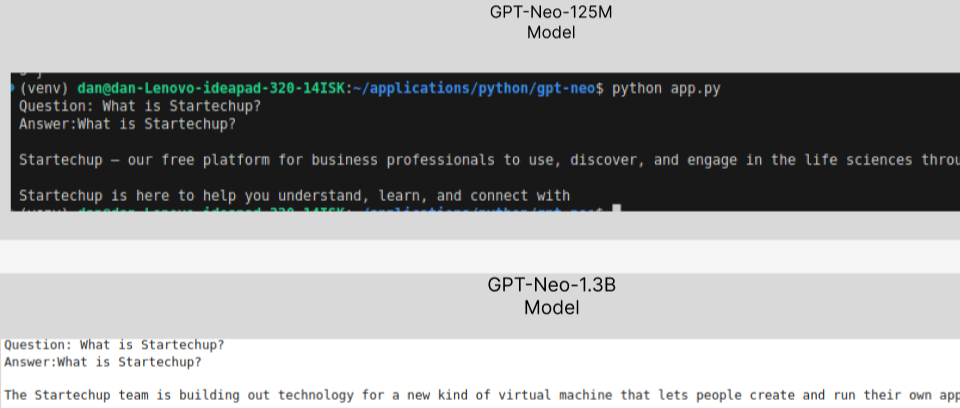The height and width of the screenshot is (408, 960).
Task: Click the line "Startechup is here to help you"
Action: pyautogui.click(x=294, y=196)
